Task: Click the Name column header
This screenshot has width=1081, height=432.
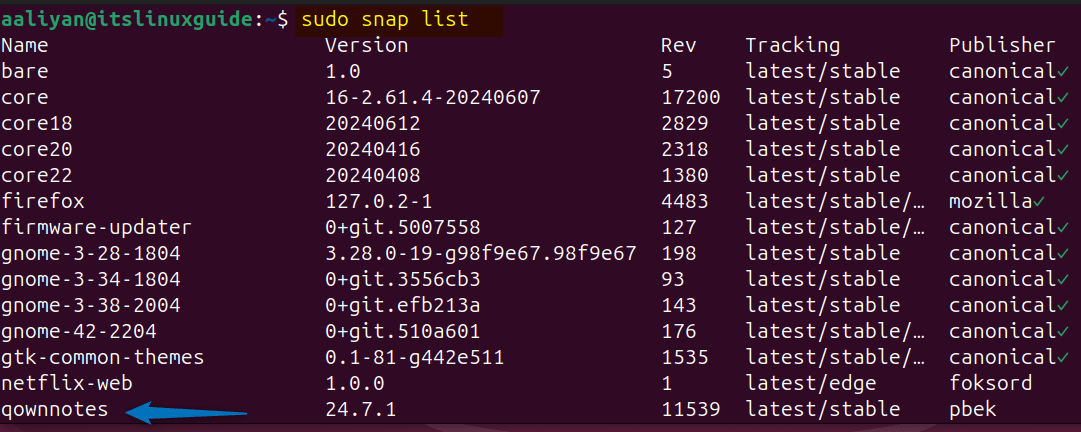Action: click(25, 46)
